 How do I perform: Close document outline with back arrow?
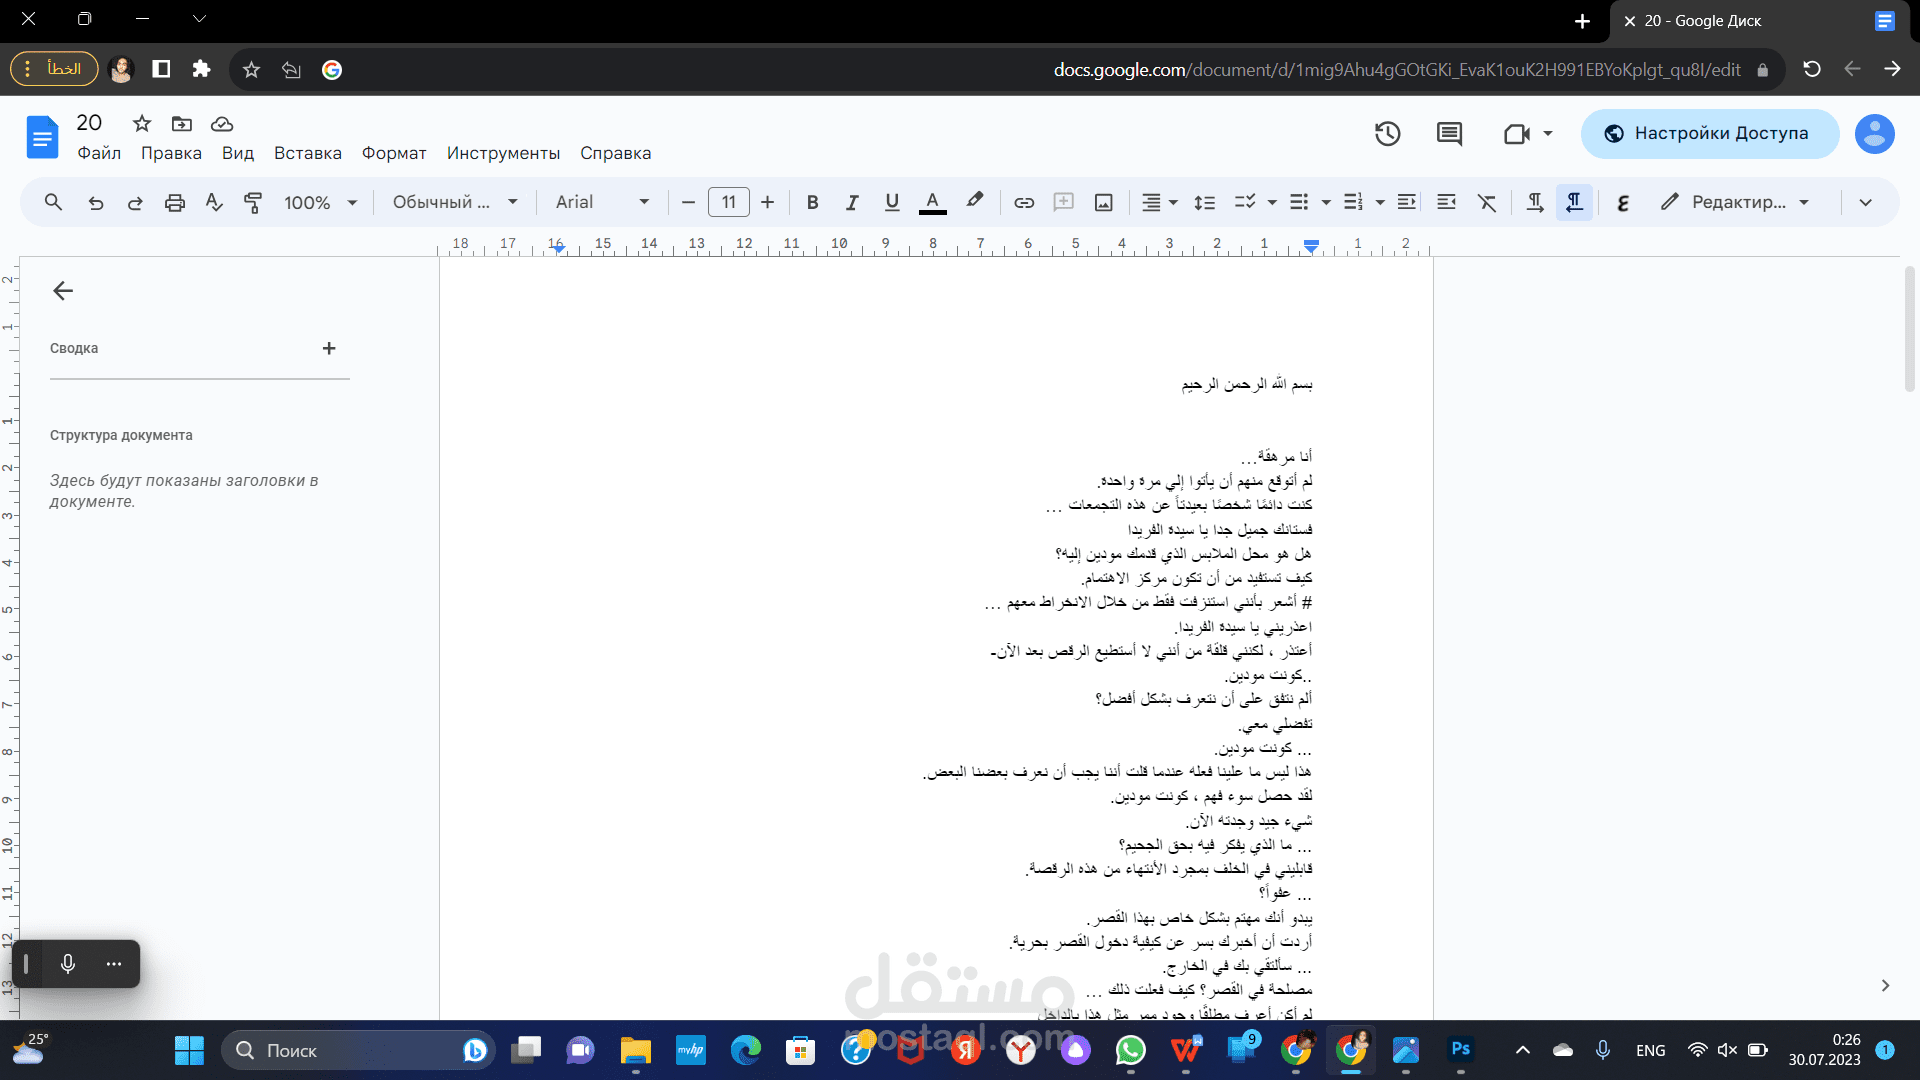coord(63,291)
